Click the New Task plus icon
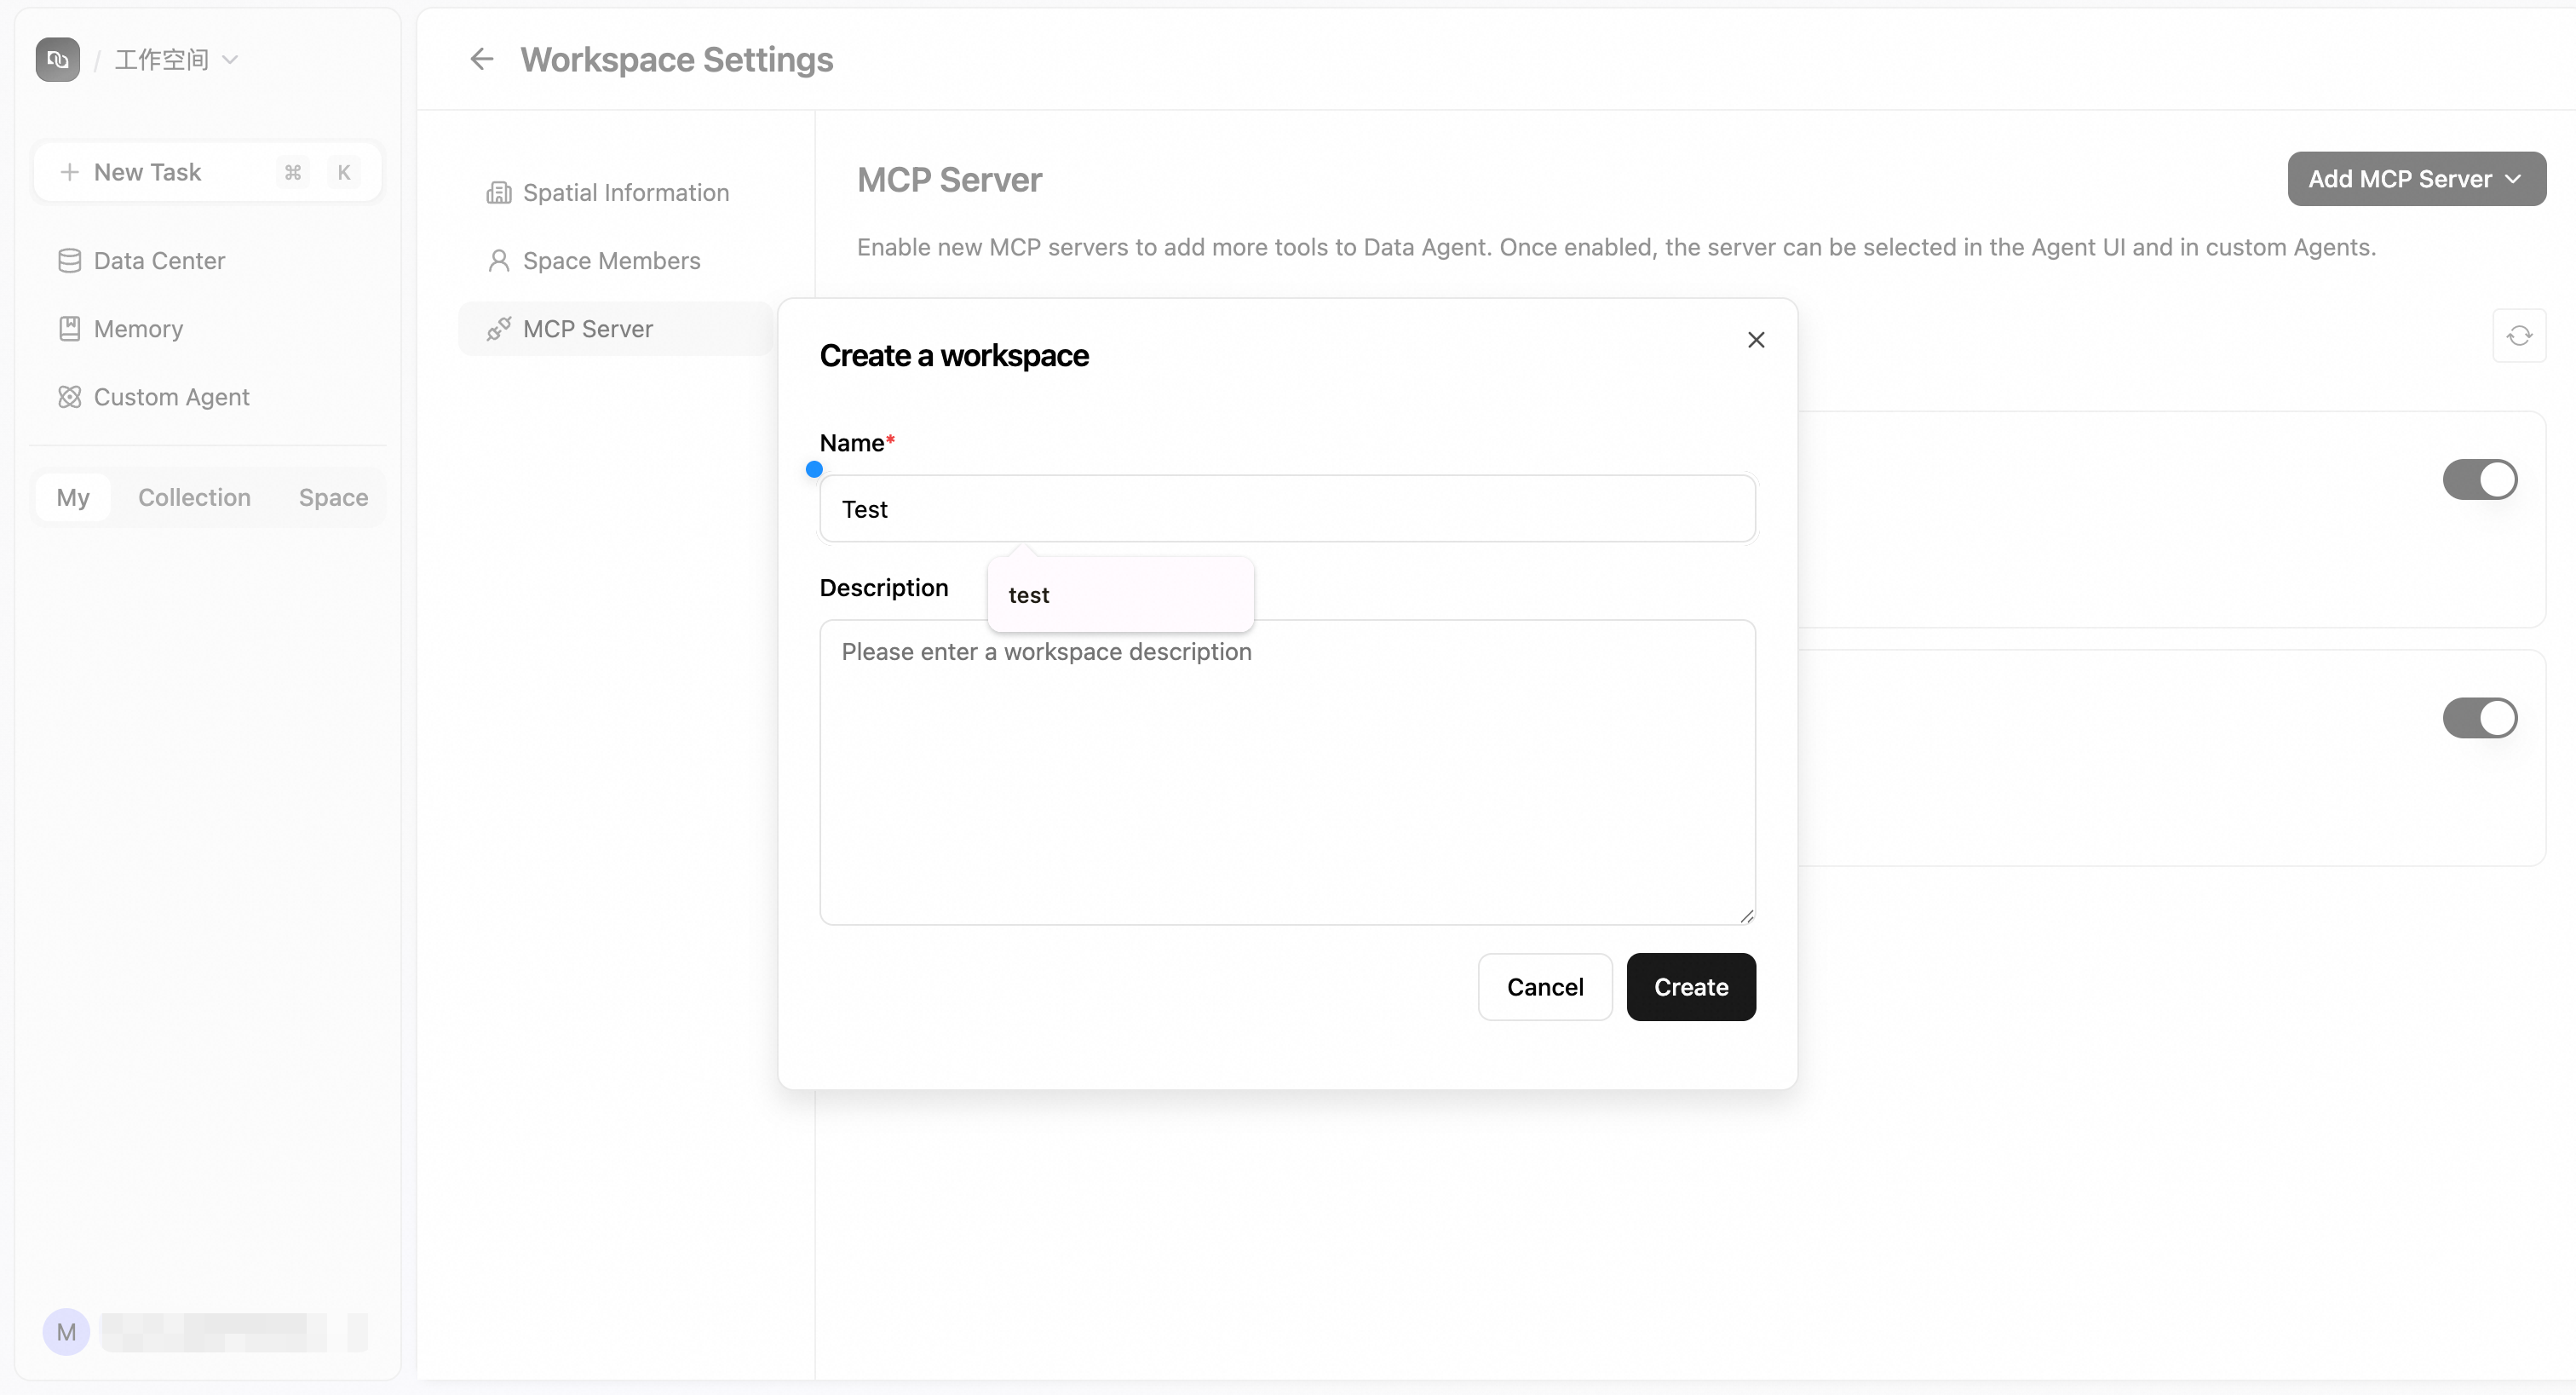Viewport: 2576px width, 1395px height. 69,172
